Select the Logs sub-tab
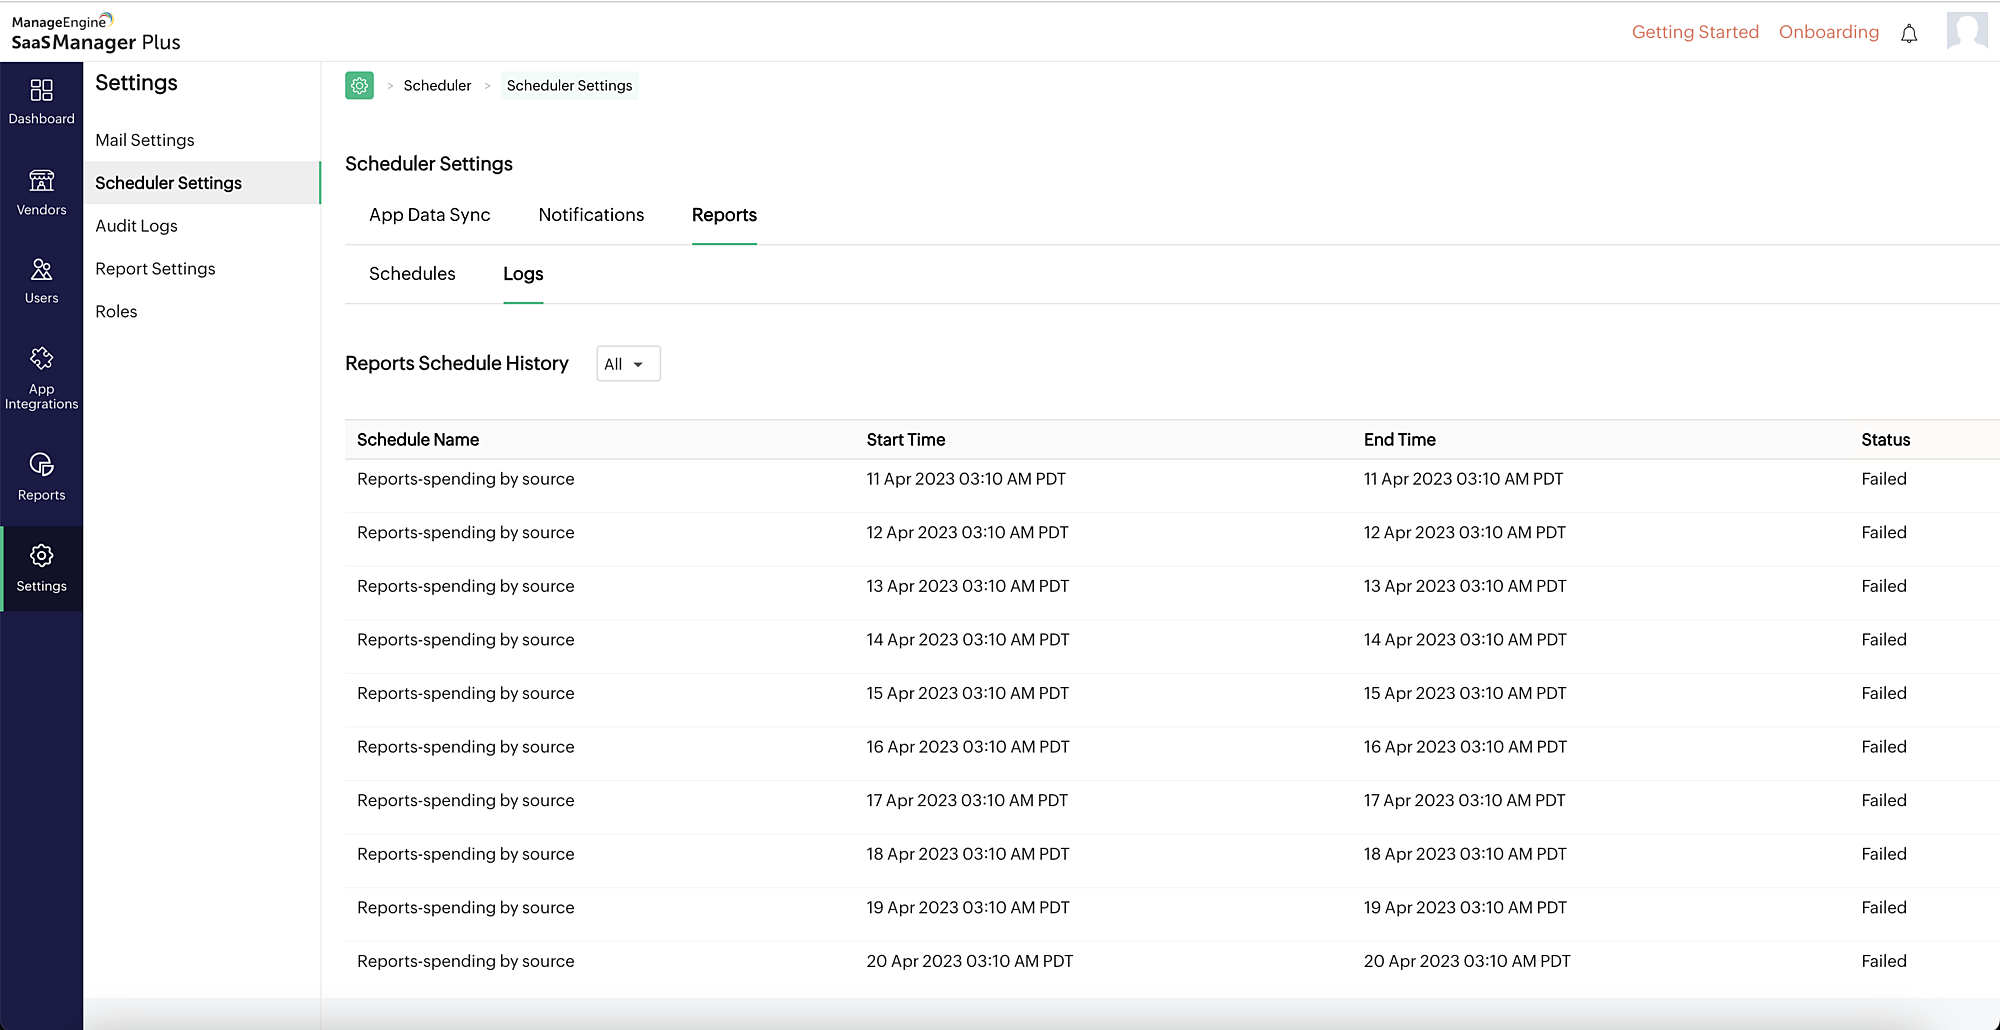The width and height of the screenshot is (2000, 1030). coord(523,274)
